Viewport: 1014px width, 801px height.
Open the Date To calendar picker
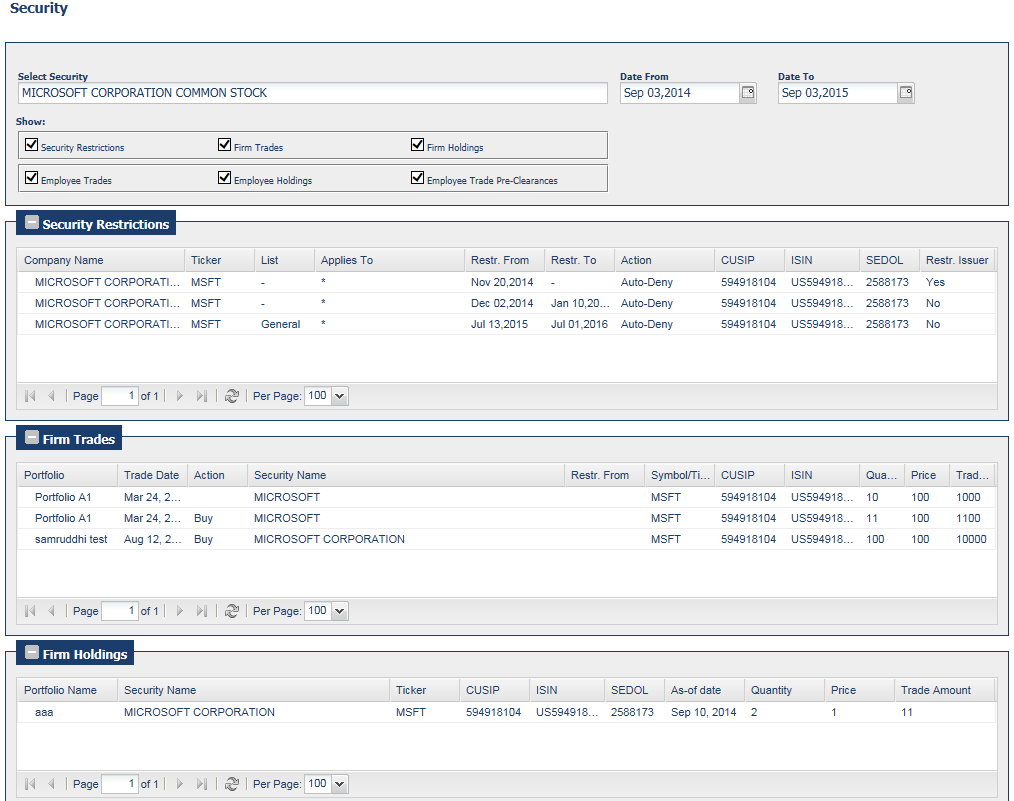coord(905,92)
